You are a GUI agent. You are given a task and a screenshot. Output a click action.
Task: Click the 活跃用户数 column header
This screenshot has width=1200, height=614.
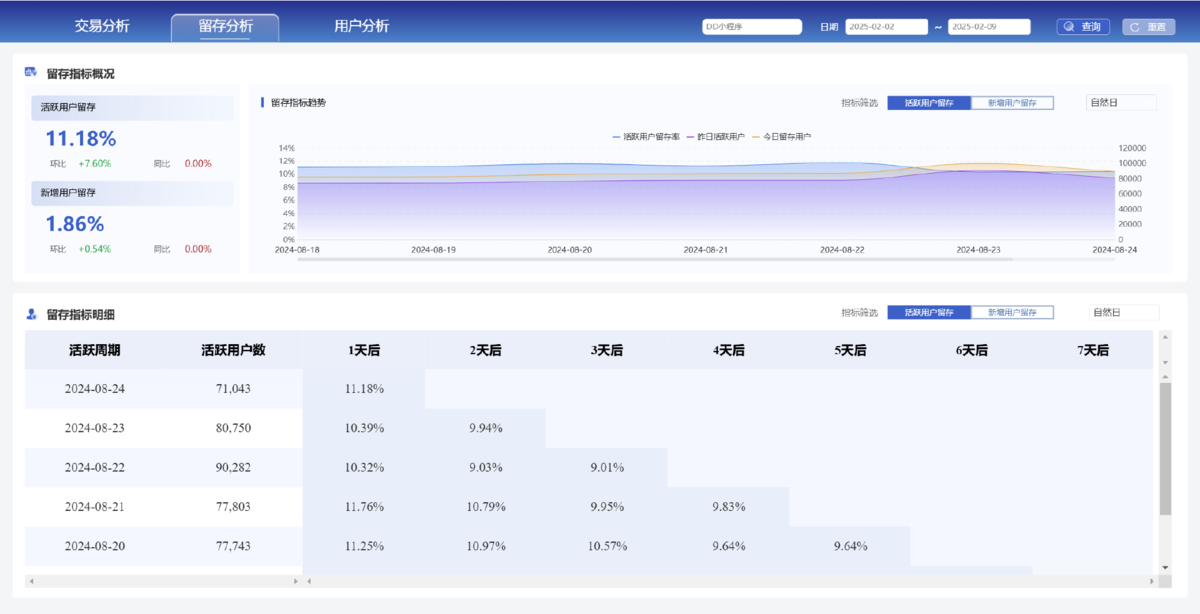233,351
